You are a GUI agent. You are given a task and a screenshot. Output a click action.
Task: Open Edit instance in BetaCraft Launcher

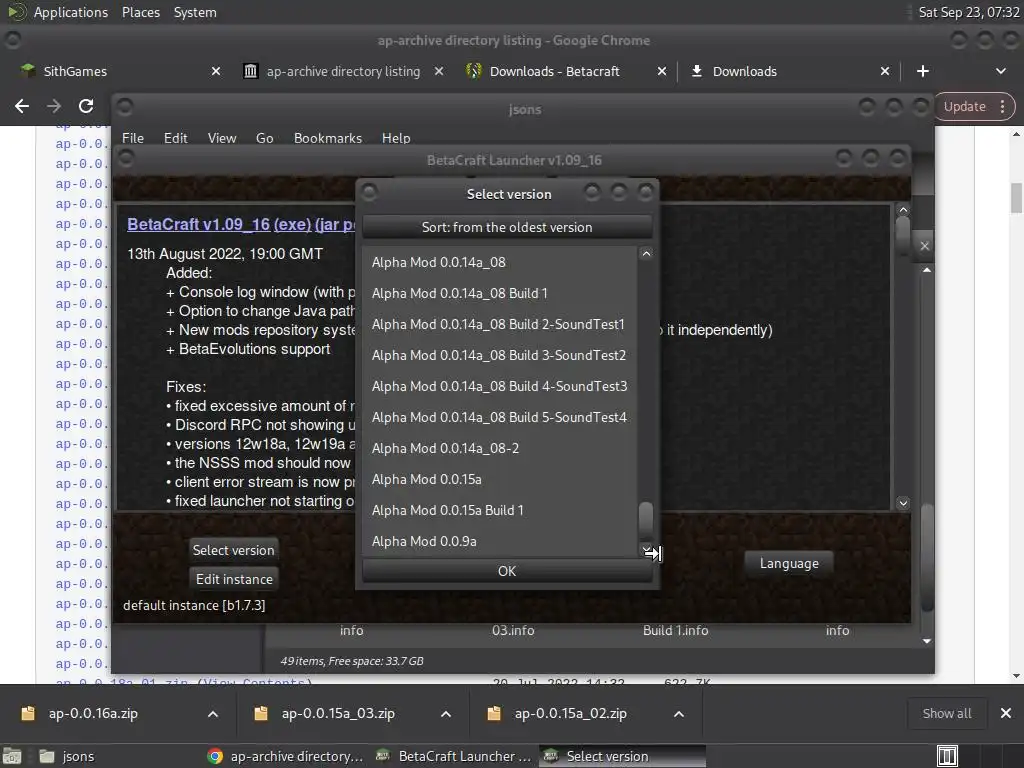coord(234,579)
